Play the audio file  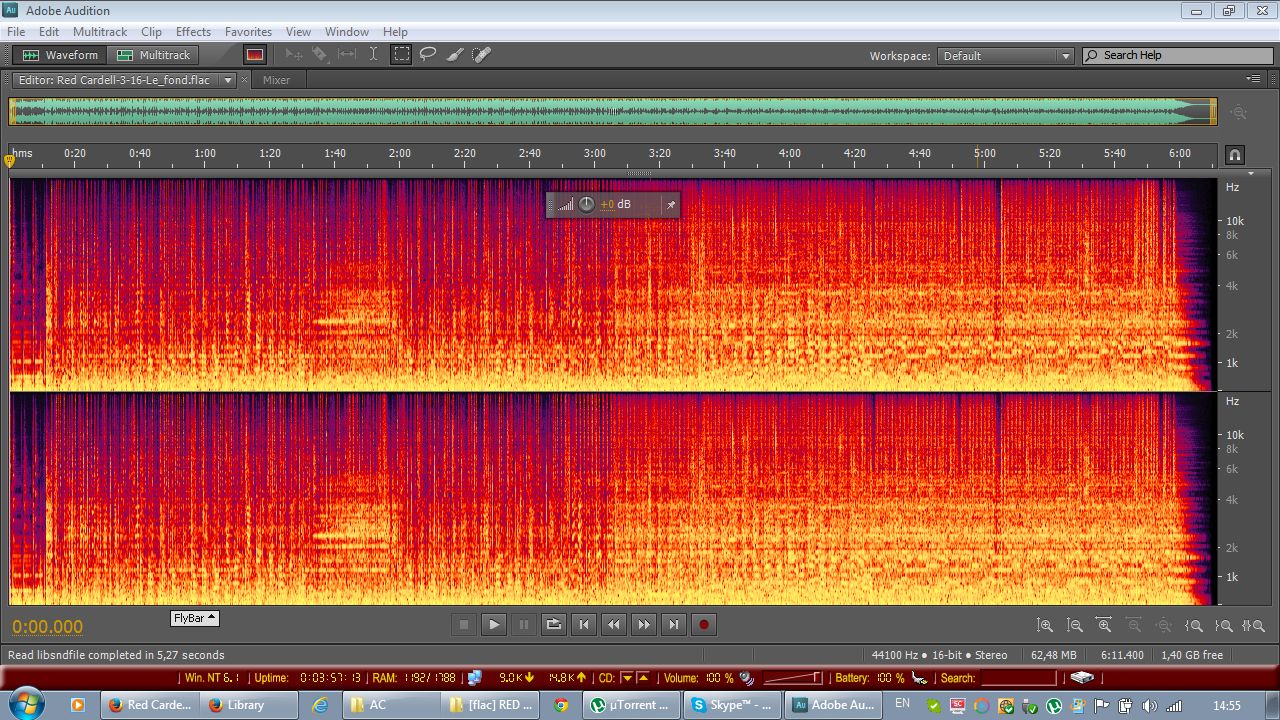point(494,625)
